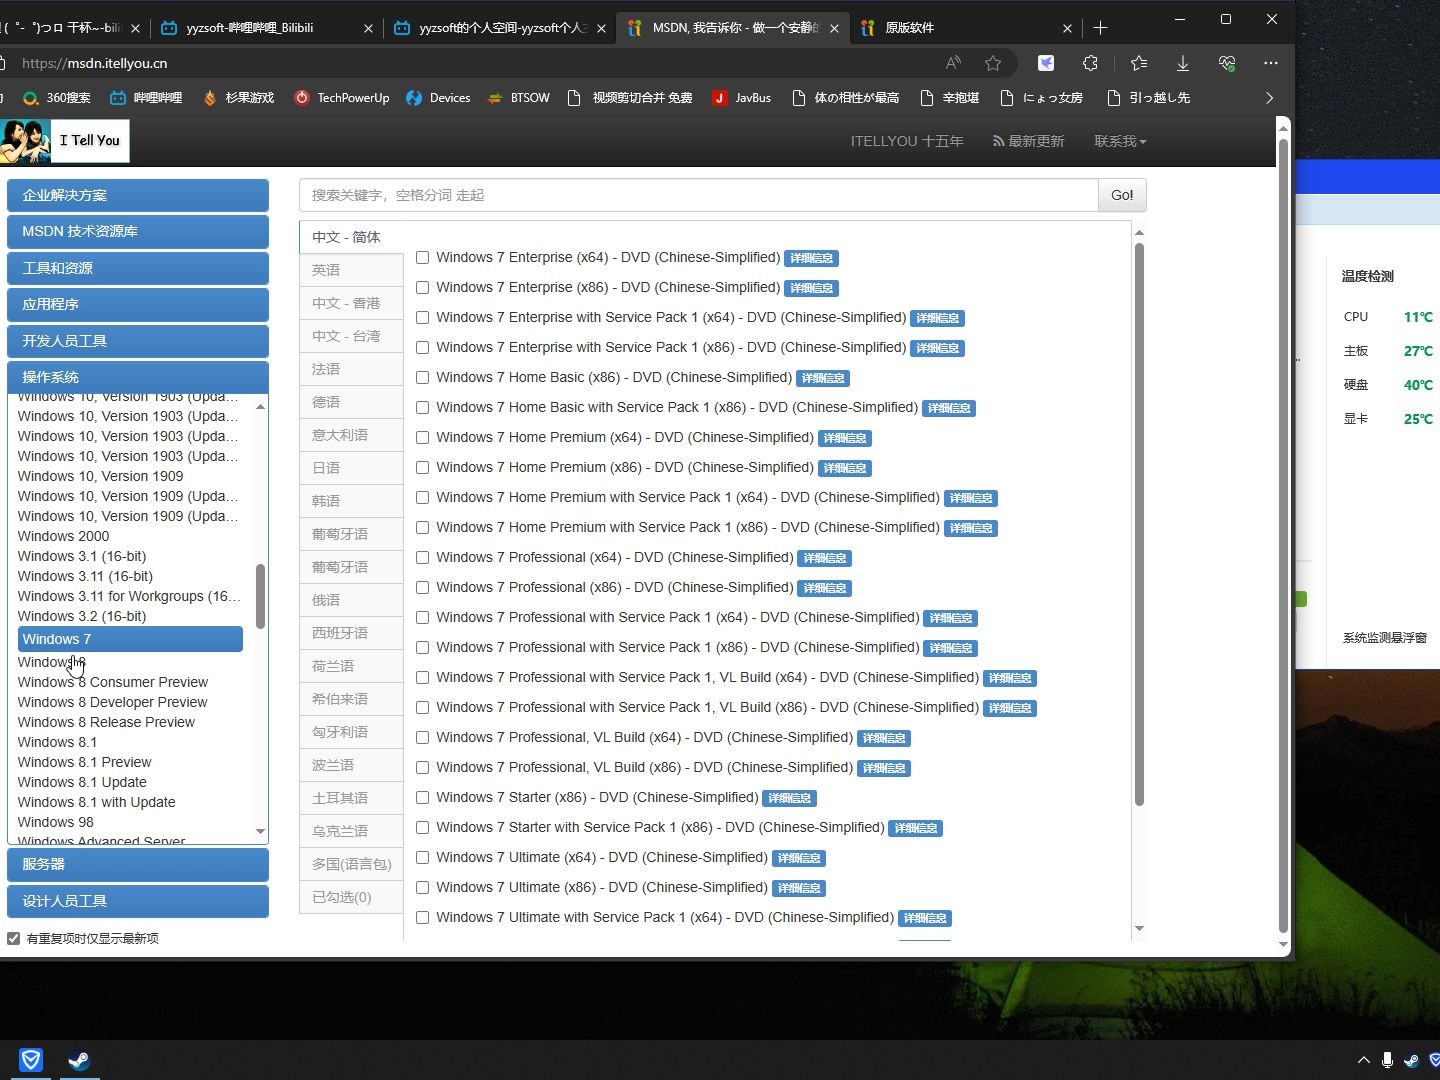
Task: Focus the 搜索关键字 search field
Action: click(x=698, y=195)
